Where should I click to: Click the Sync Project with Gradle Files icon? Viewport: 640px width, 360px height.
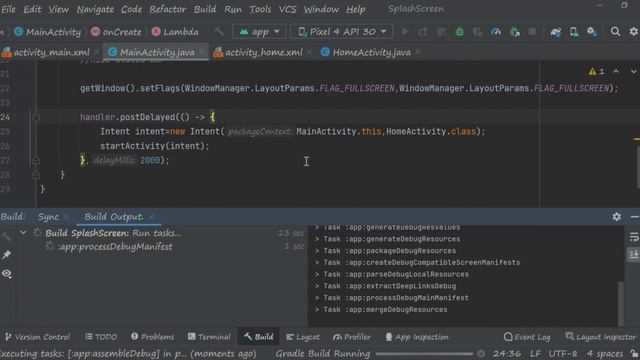[x=556, y=31]
